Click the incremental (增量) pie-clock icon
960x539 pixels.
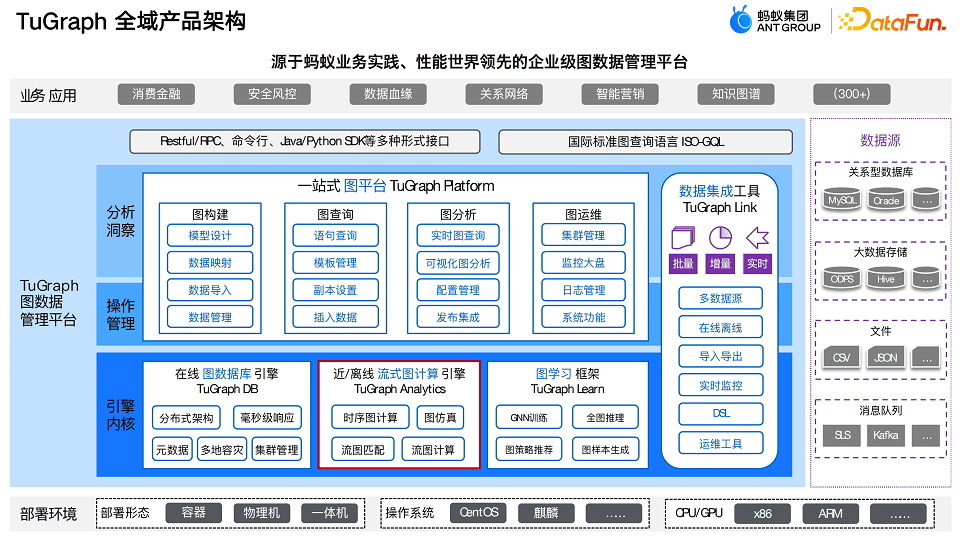720,238
